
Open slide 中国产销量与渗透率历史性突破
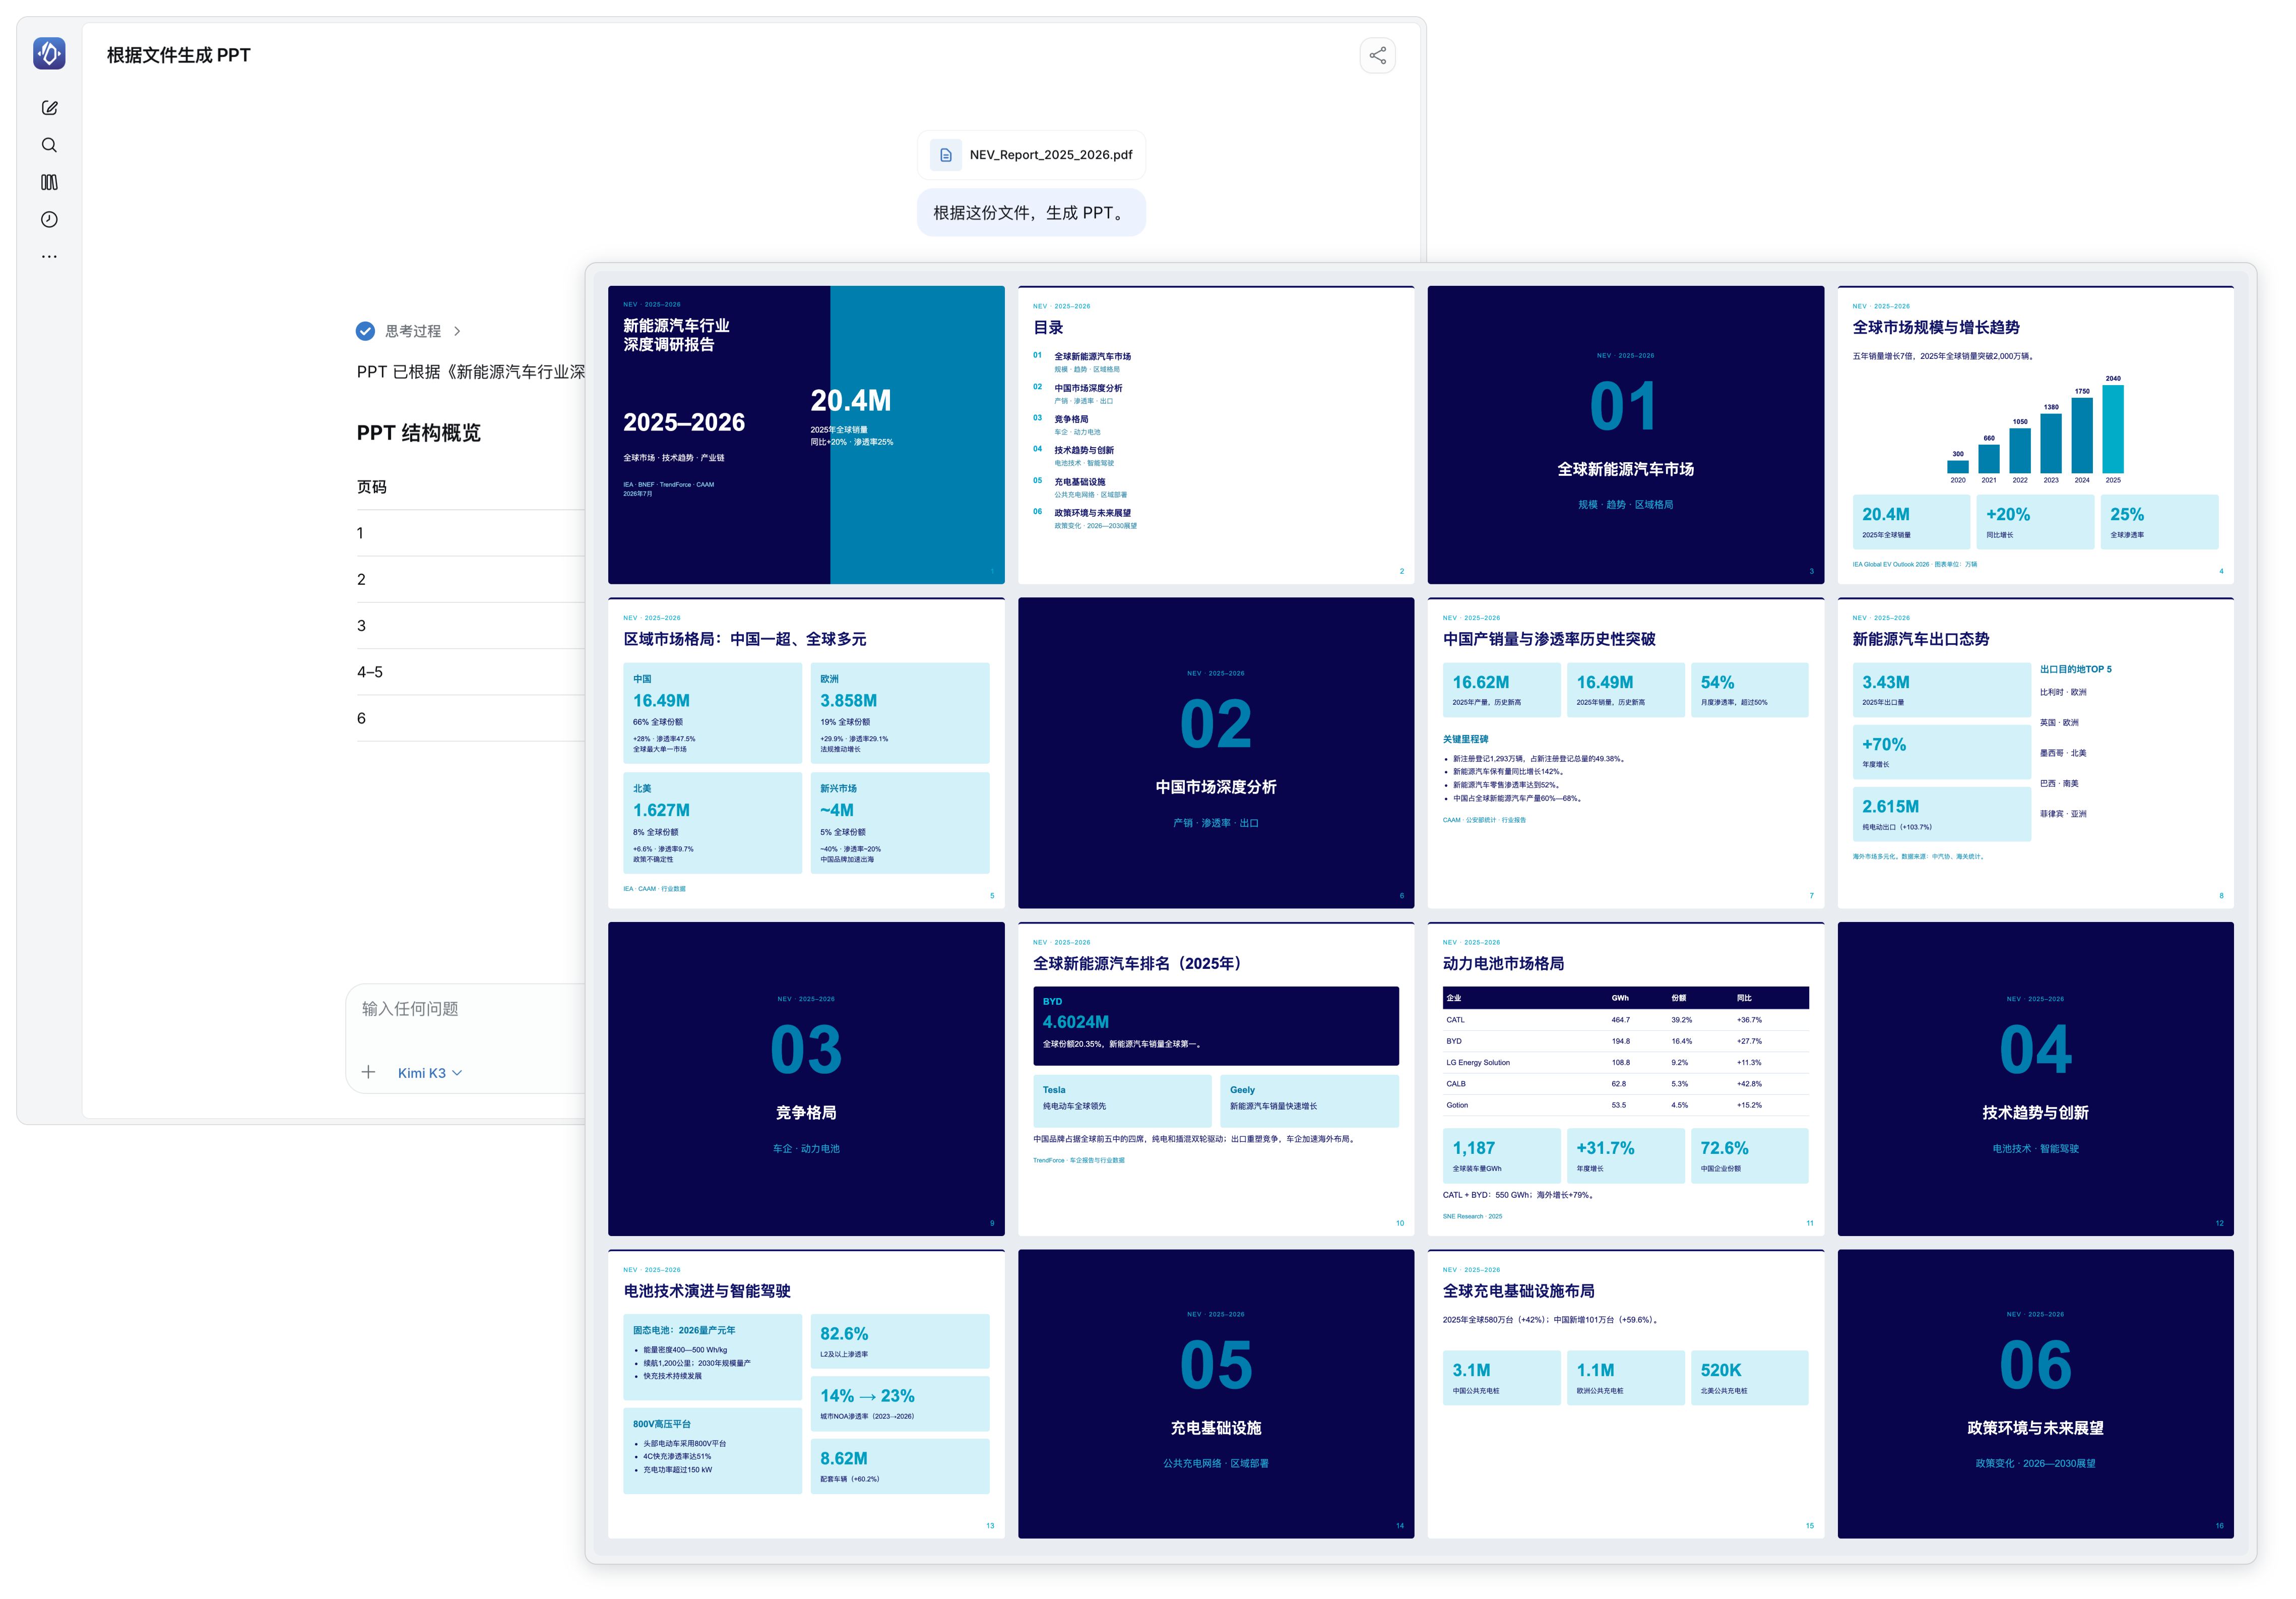pos(1625,752)
